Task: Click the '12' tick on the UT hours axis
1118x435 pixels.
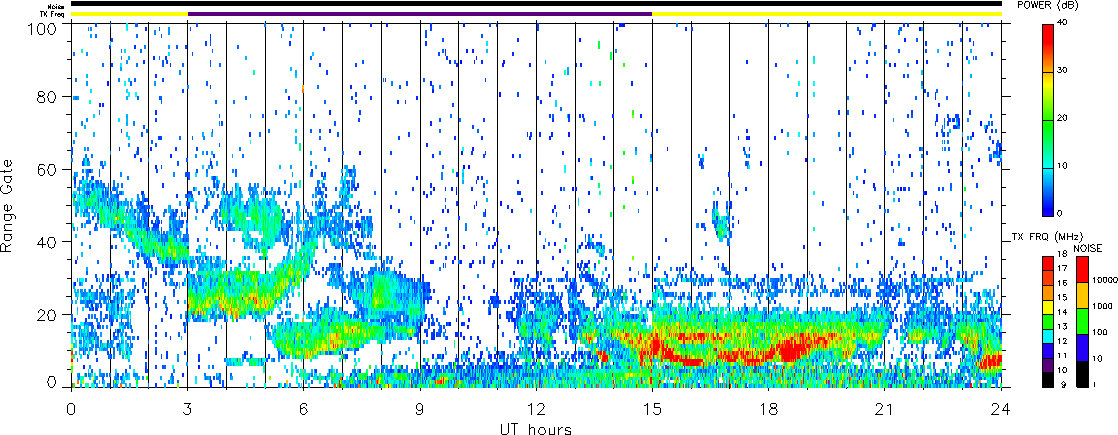Action: click(x=536, y=408)
